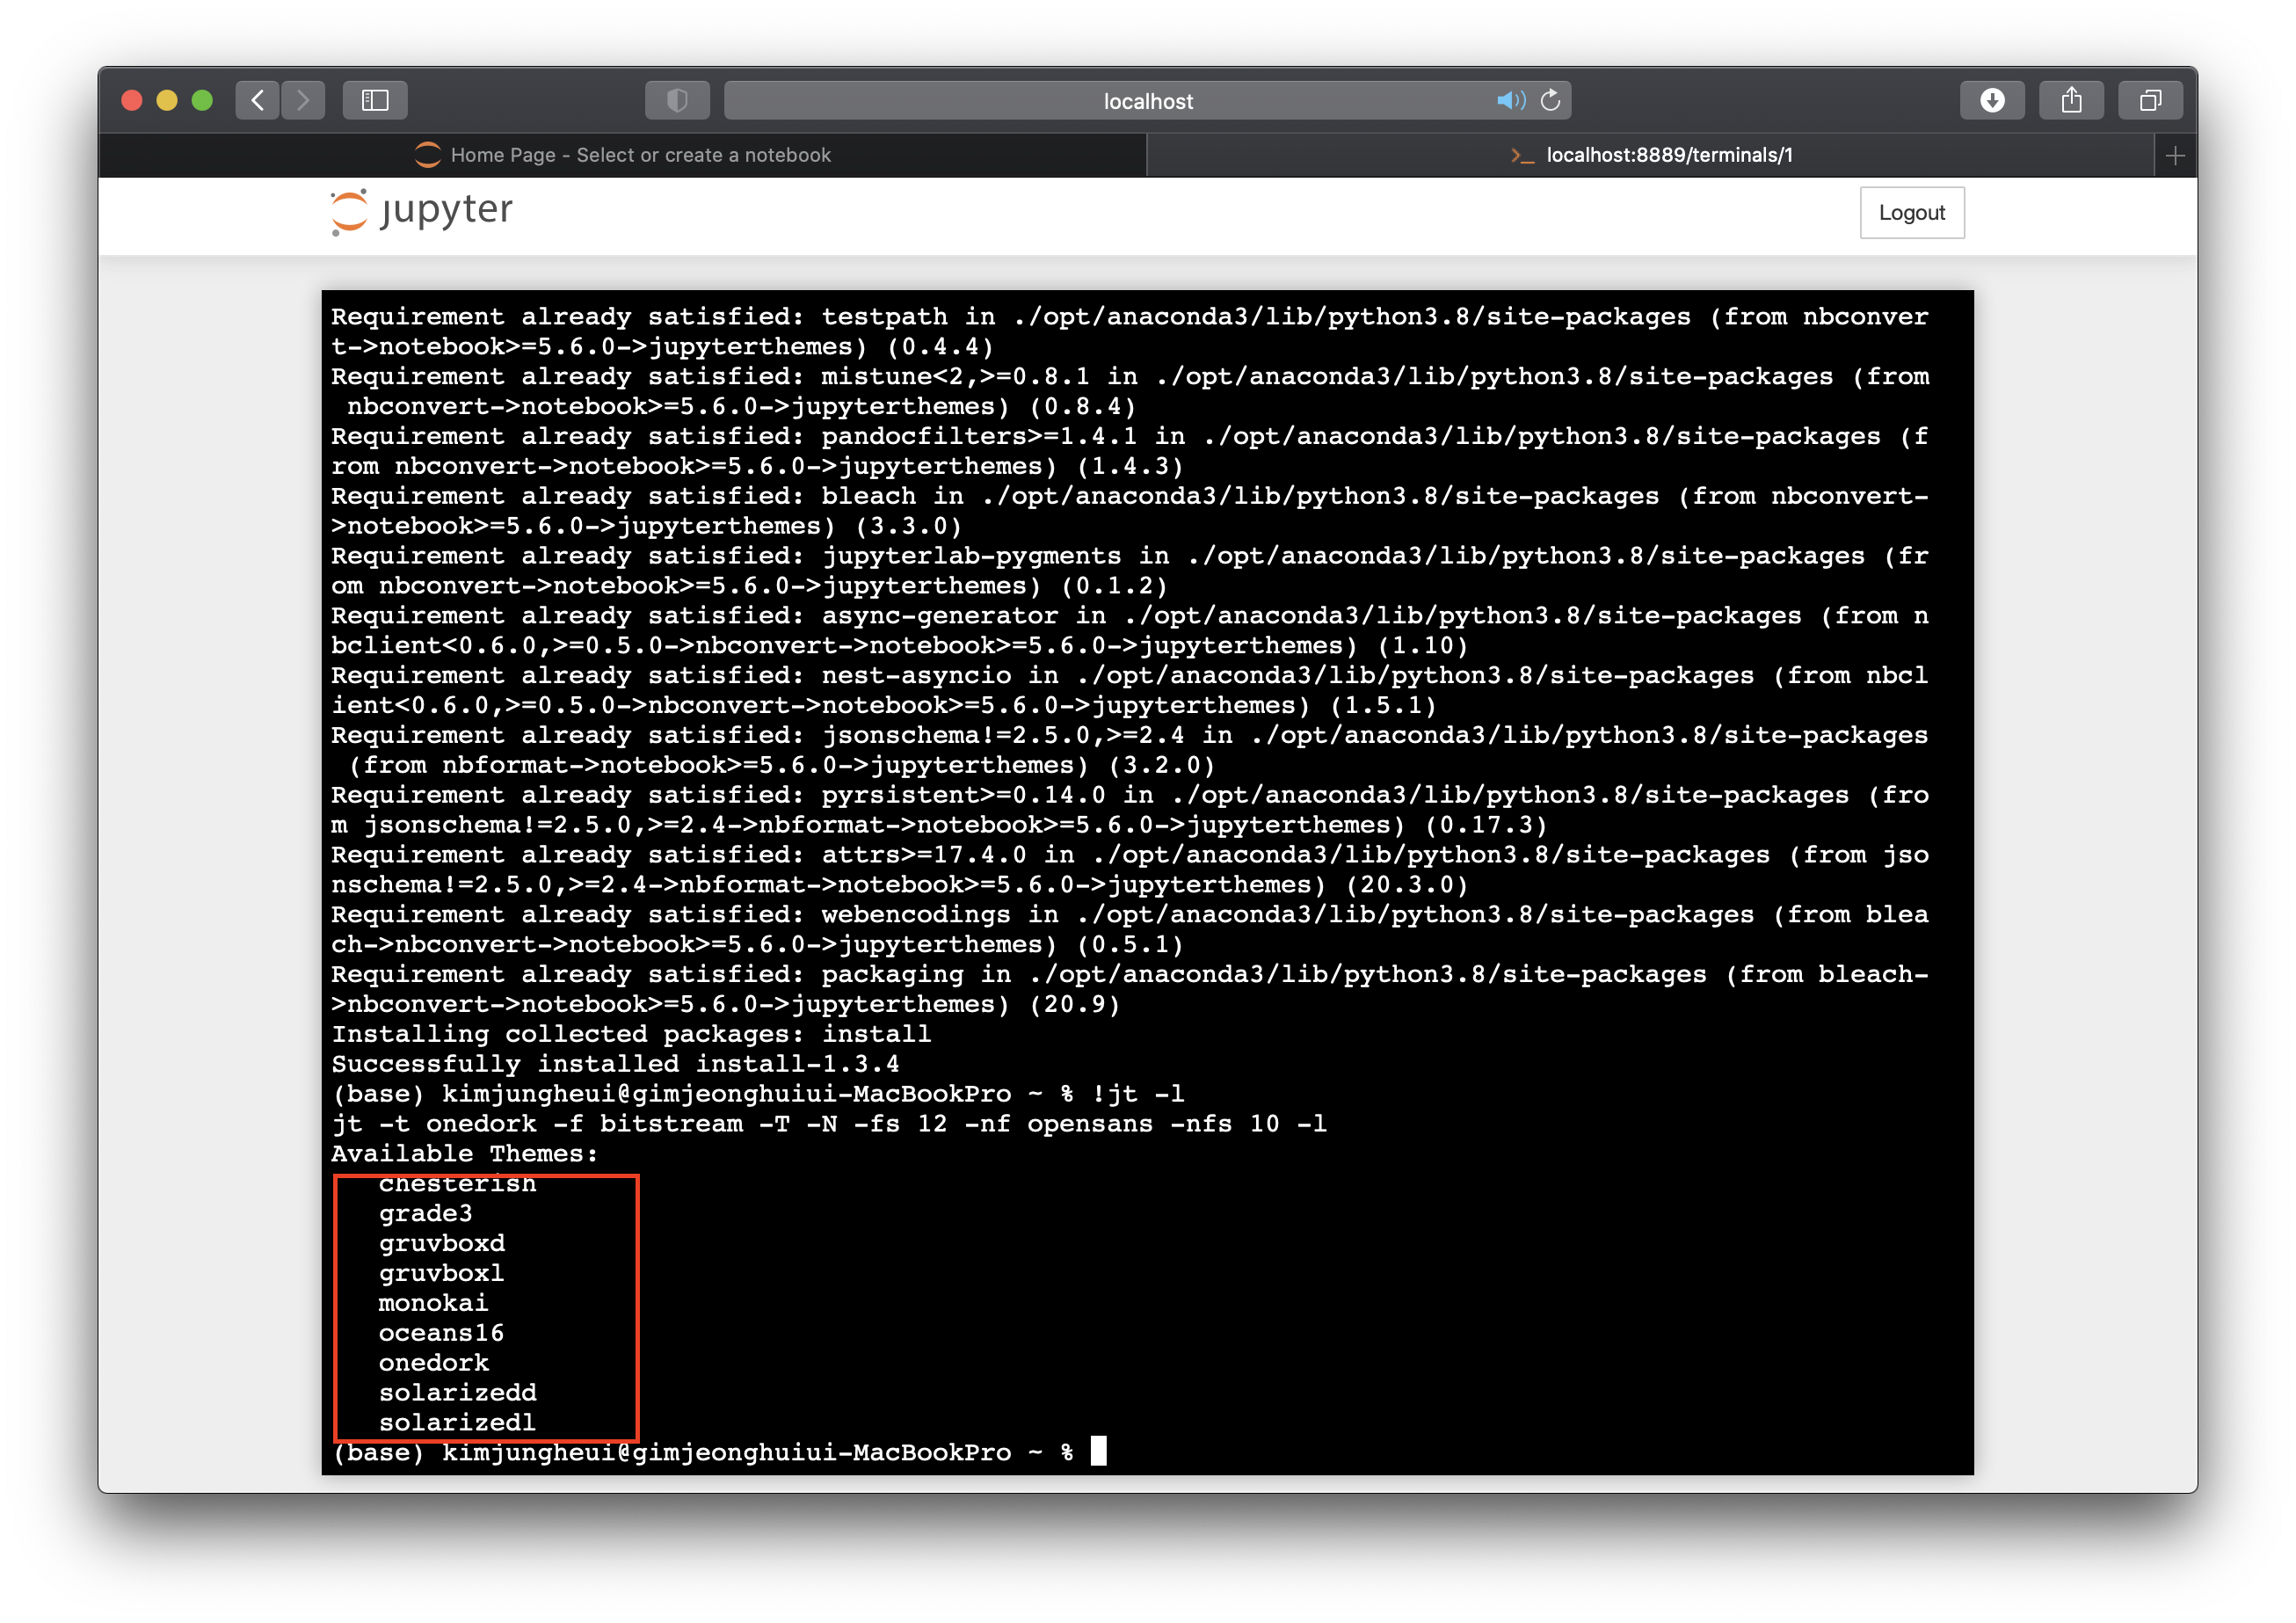2296x1623 pixels.
Task: Switch to Home Page notebook tab
Action: point(623,155)
